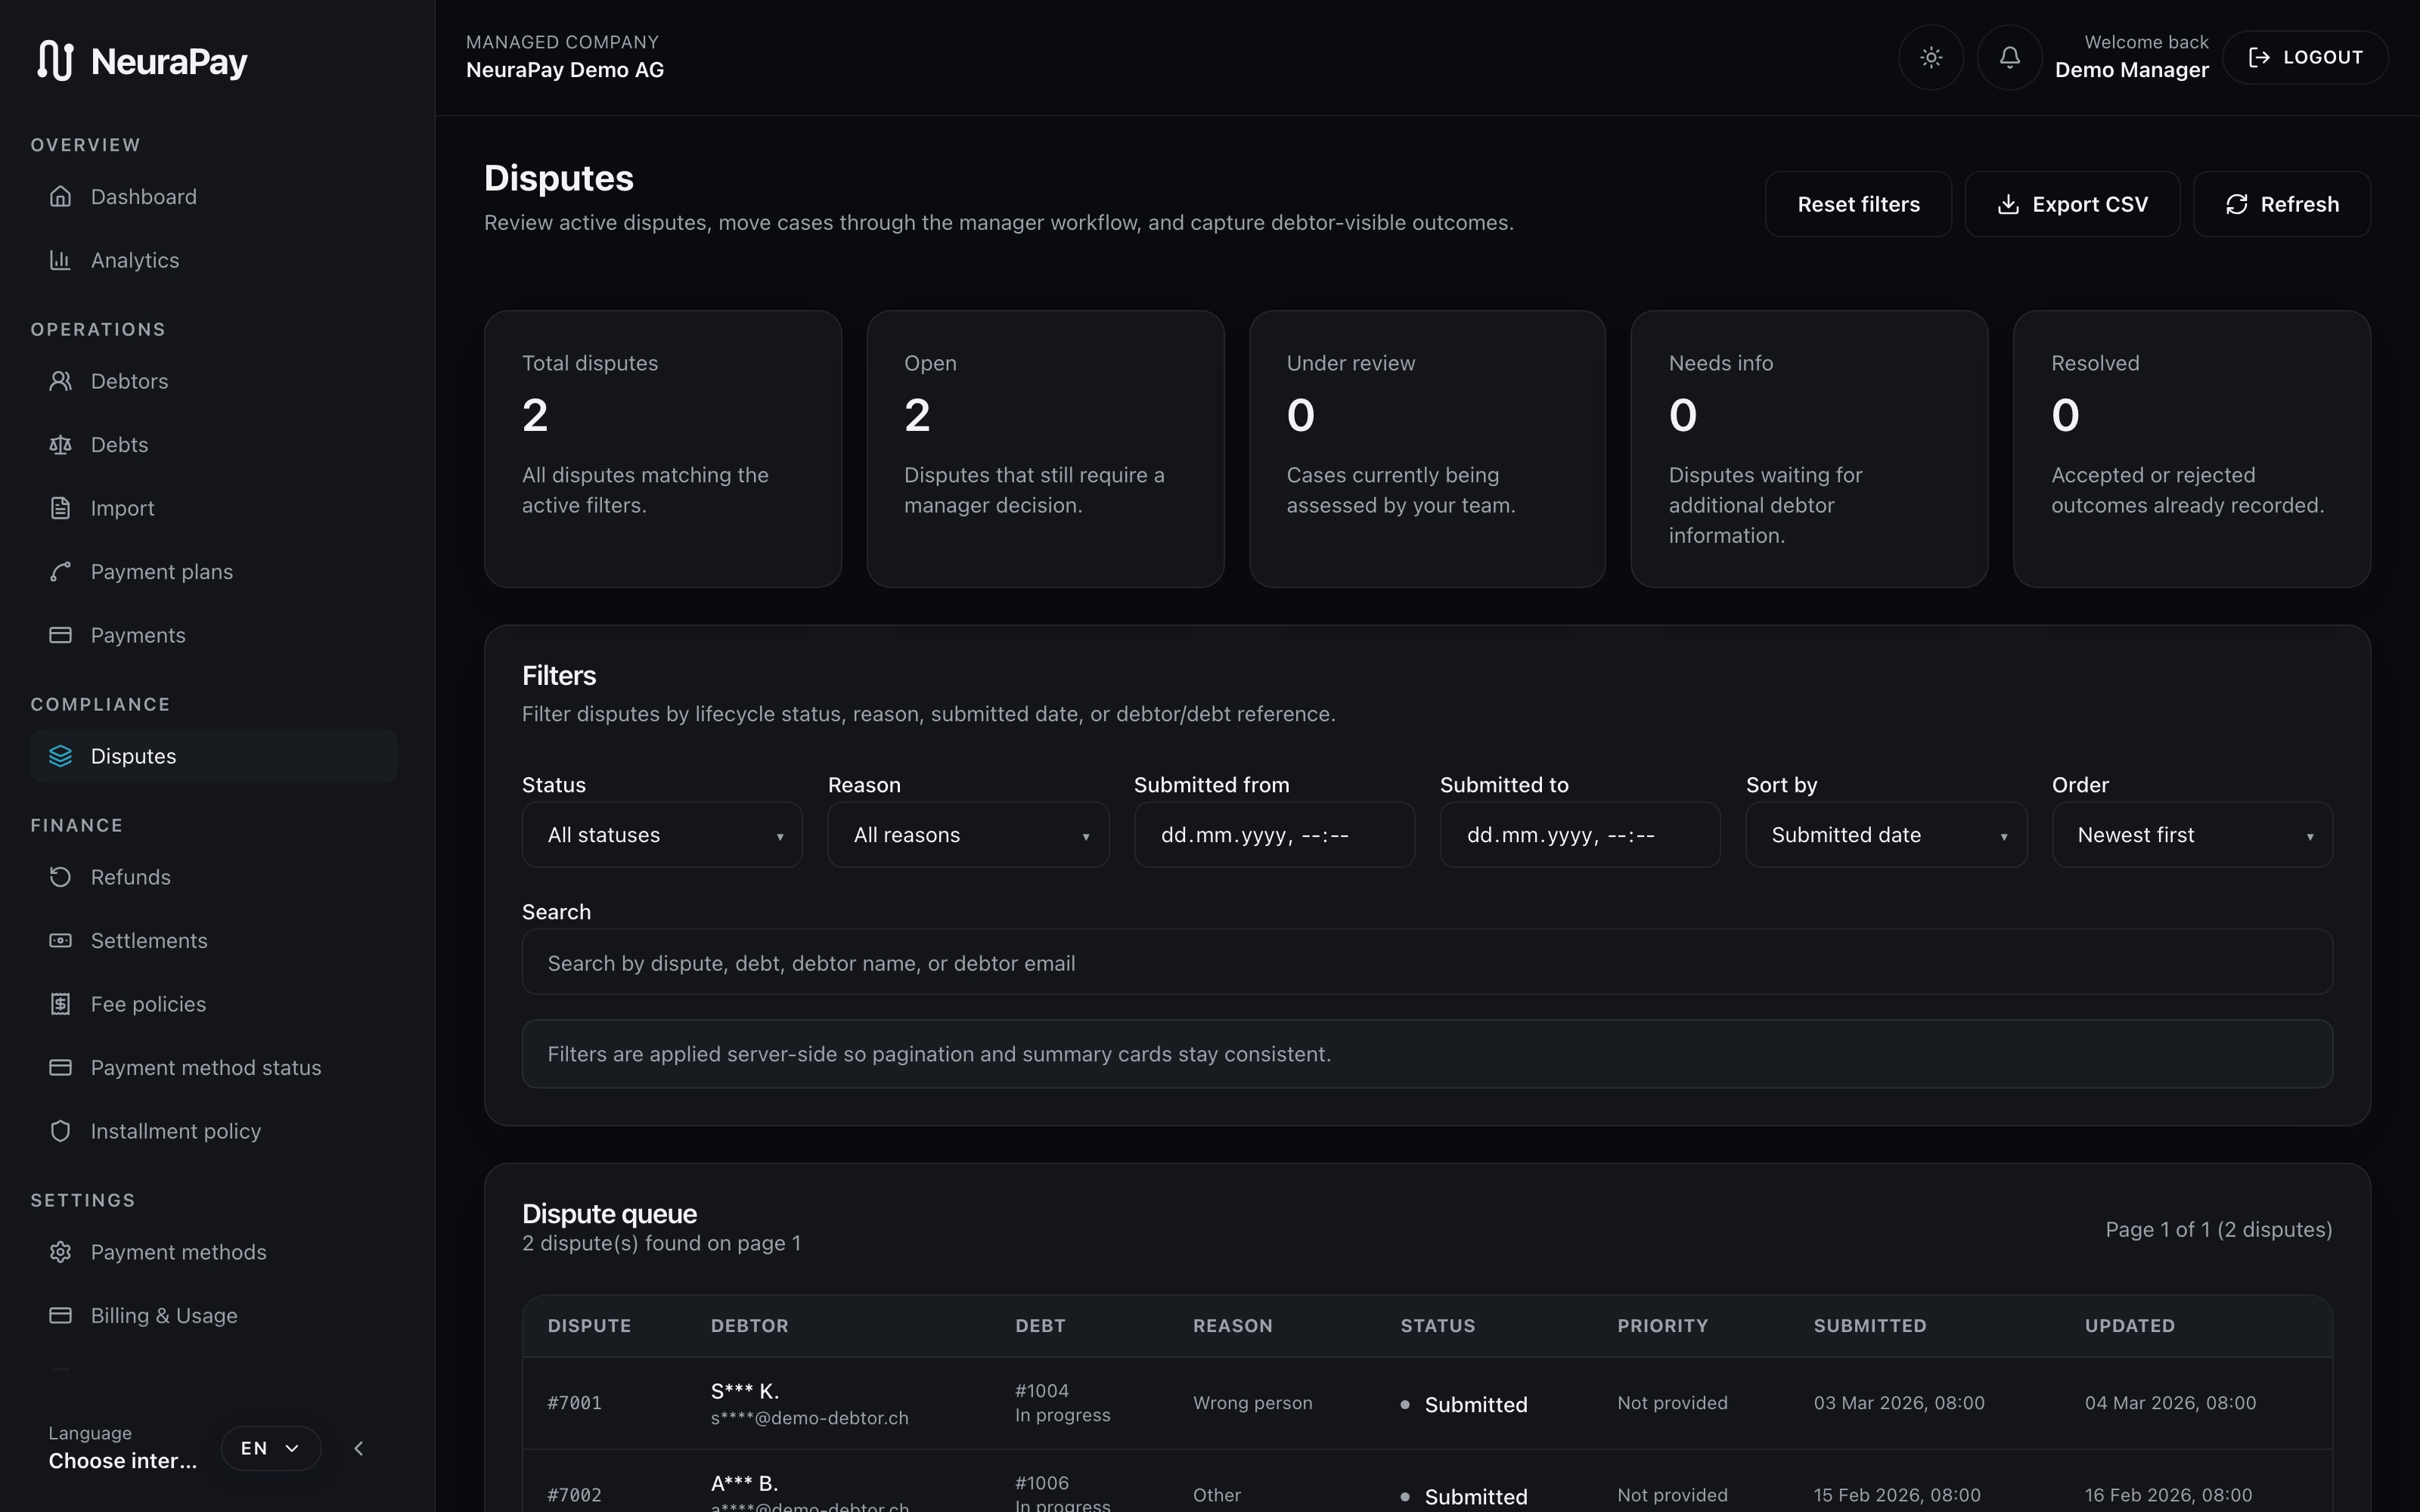Collapse the sidebar with left chevron
This screenshot has width=2420, height=1512.
(359, 1448)
